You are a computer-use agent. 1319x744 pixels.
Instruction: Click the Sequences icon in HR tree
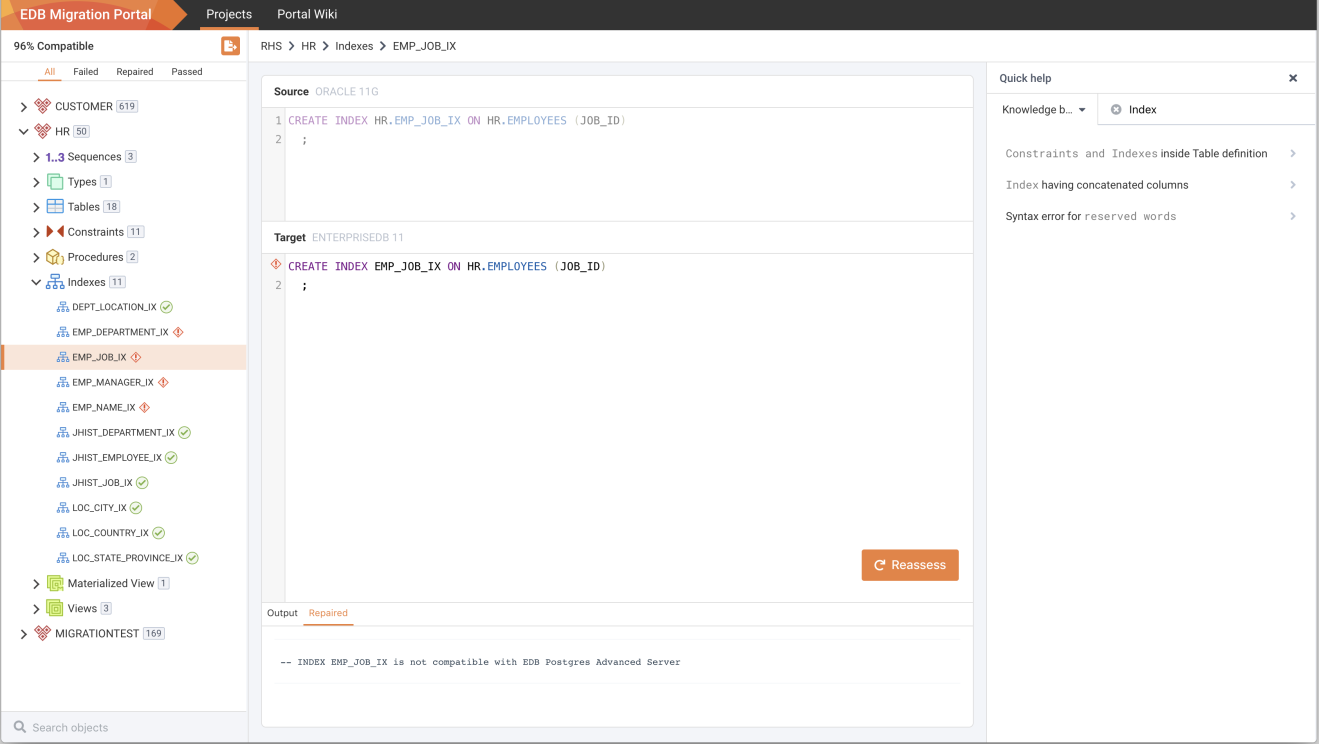pos(55,157)
